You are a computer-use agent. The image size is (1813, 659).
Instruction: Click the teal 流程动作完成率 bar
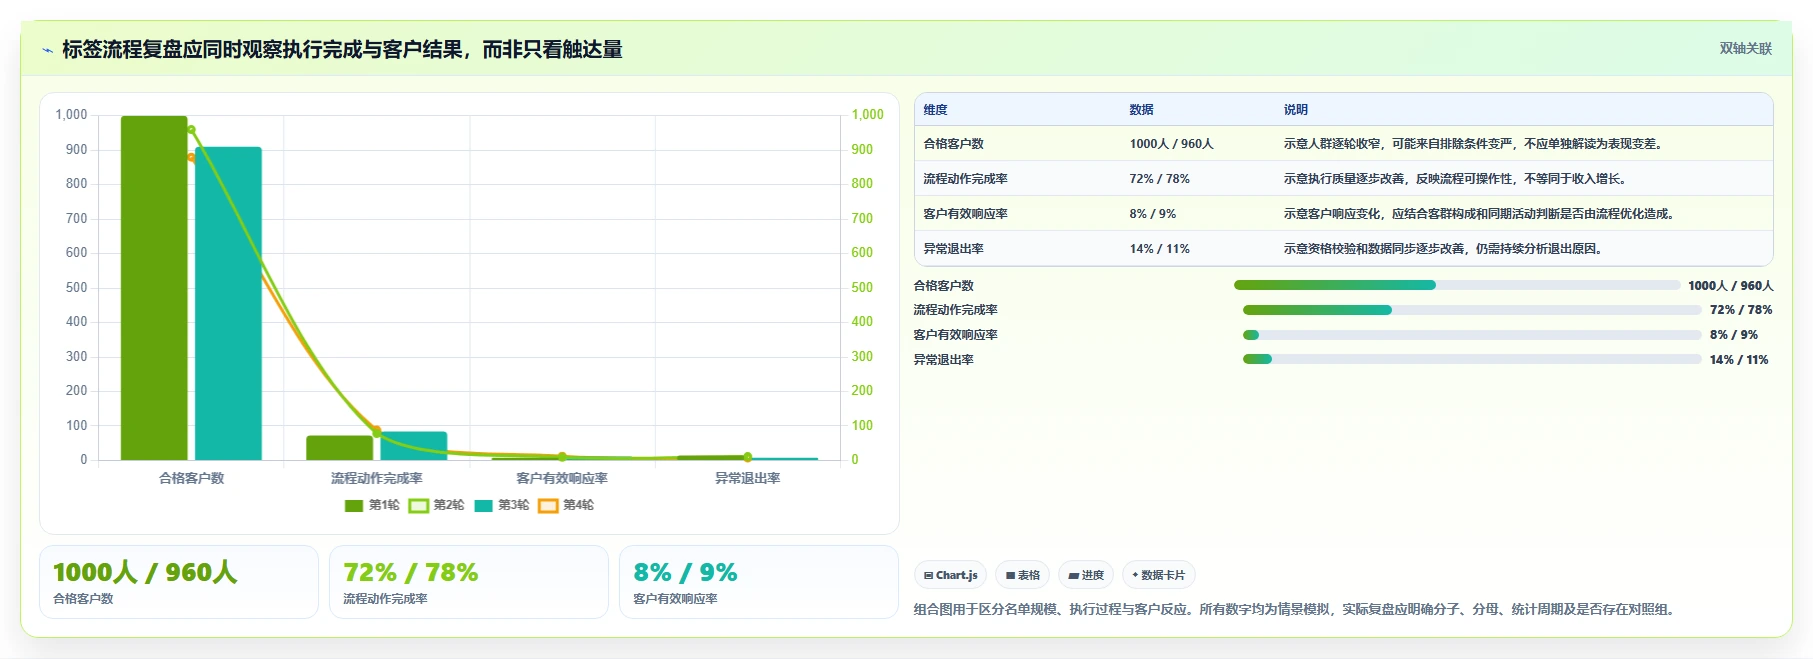413,446
